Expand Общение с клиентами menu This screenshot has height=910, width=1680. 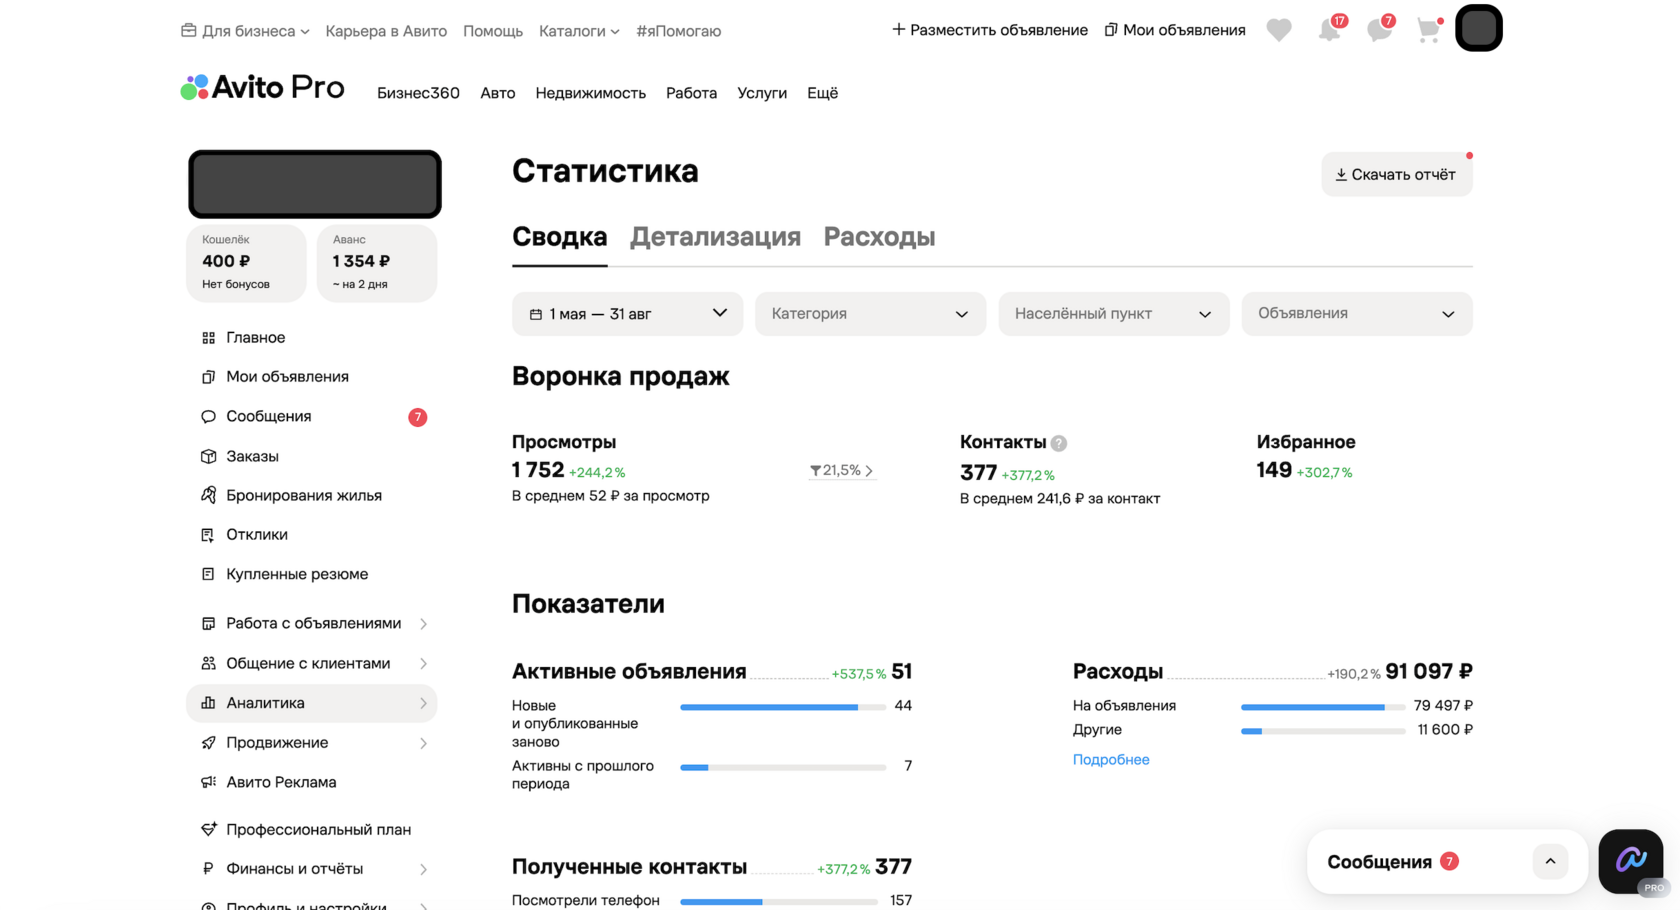[x=312, y=663]
